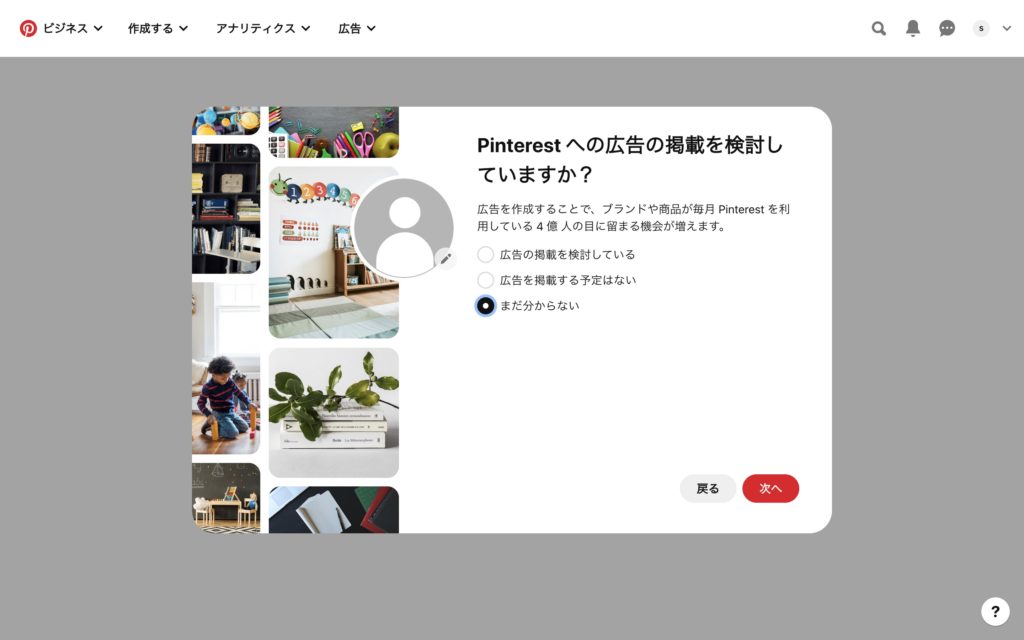
Task: Expand the アナリティクス dropdown menu
Action: (263, 28)
